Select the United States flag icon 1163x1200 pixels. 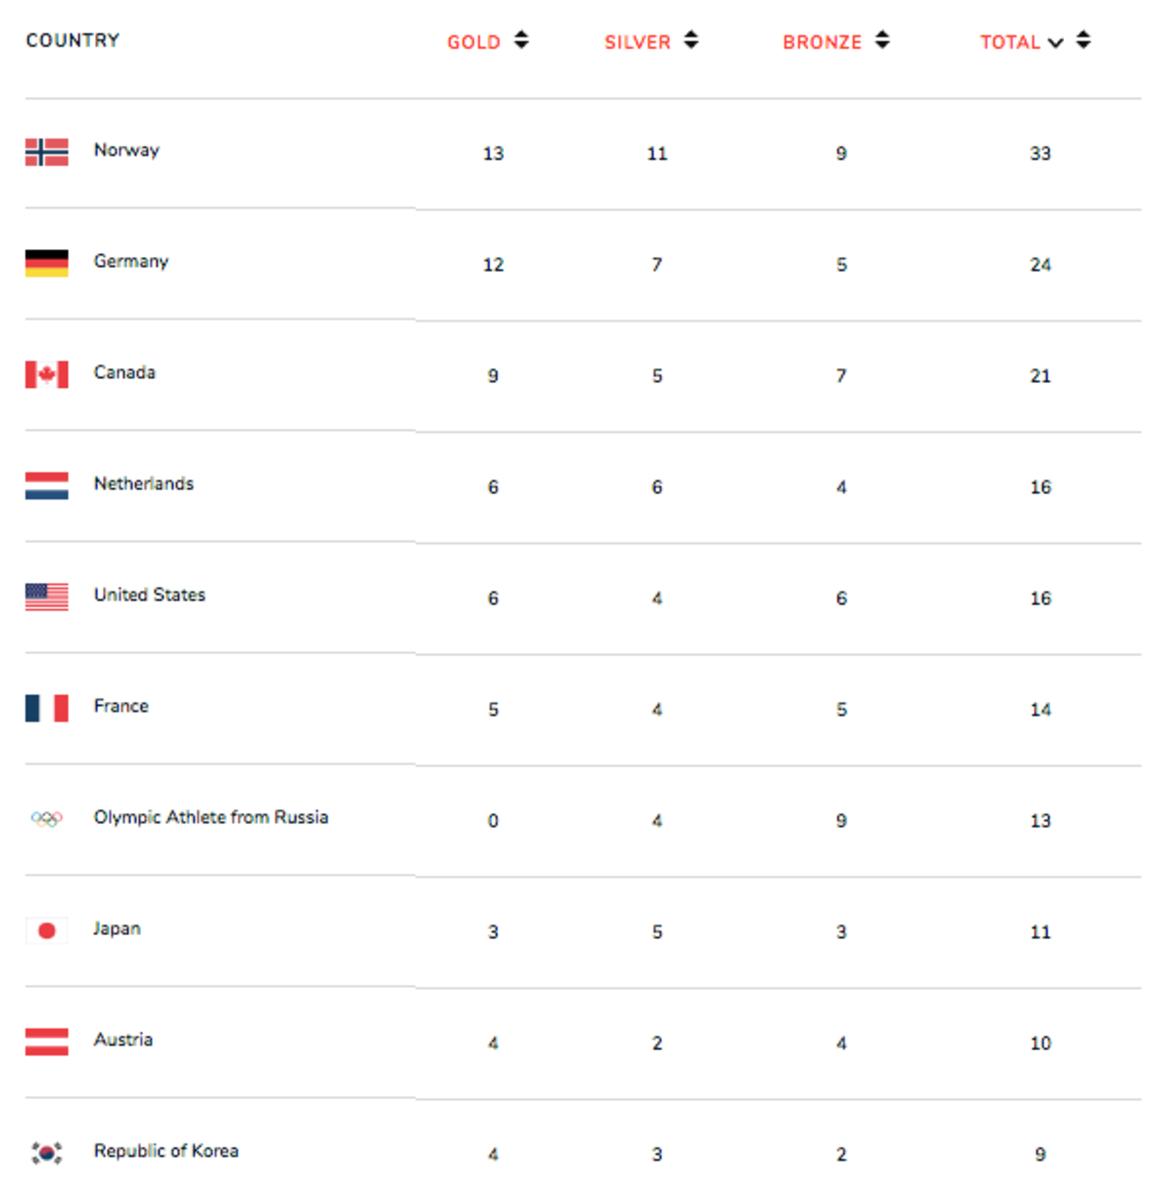tap(46, 594)
